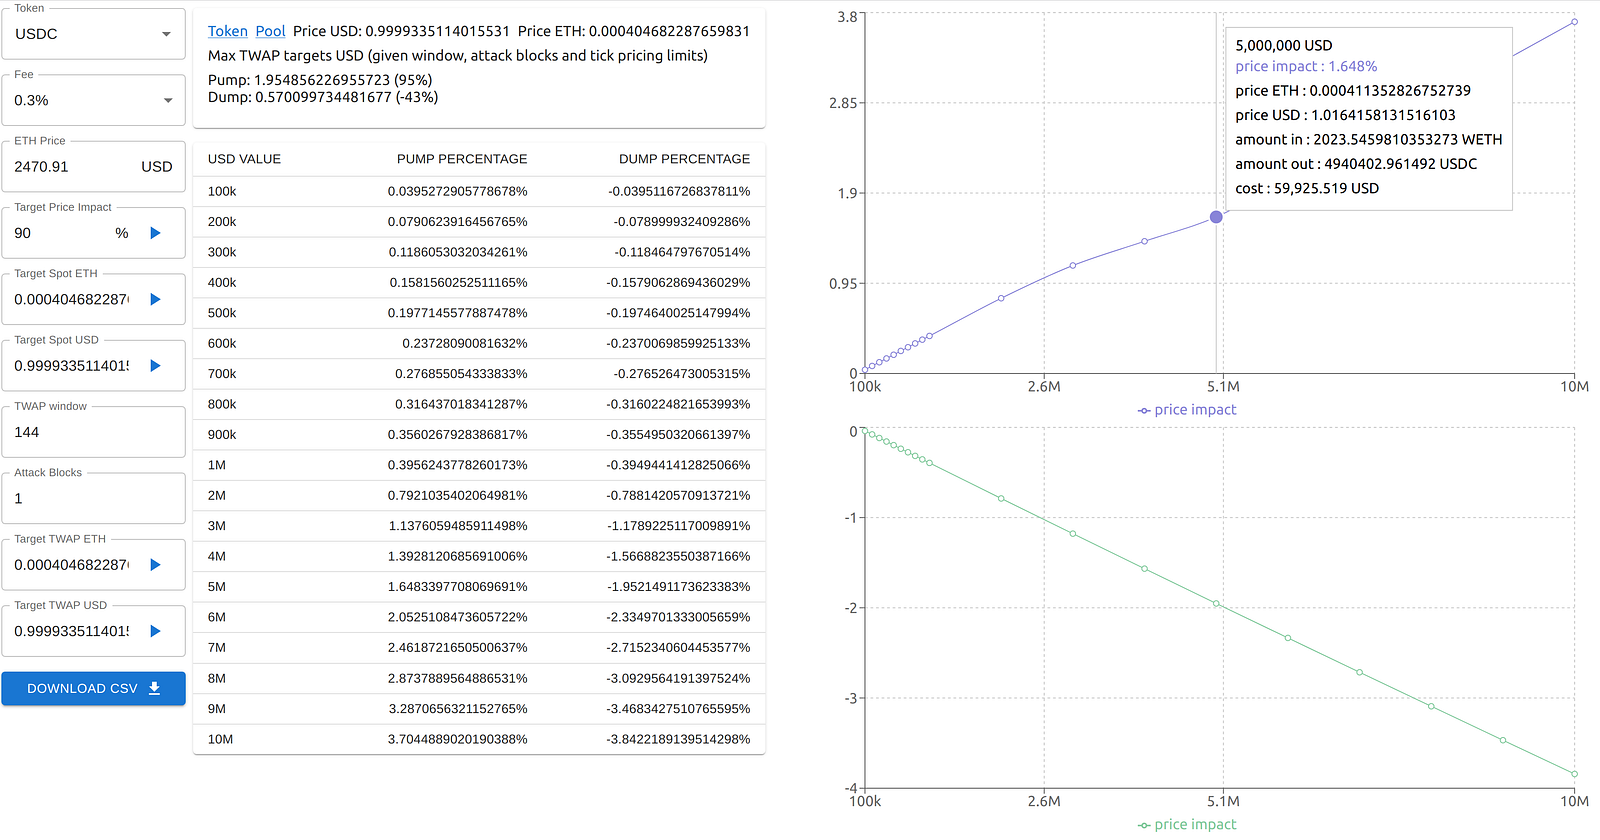This screenshot has height=840, width=1600.
Task: Click dump value -2.3349701333005659%
Action: pyautogui.click(x=679, y=617)
